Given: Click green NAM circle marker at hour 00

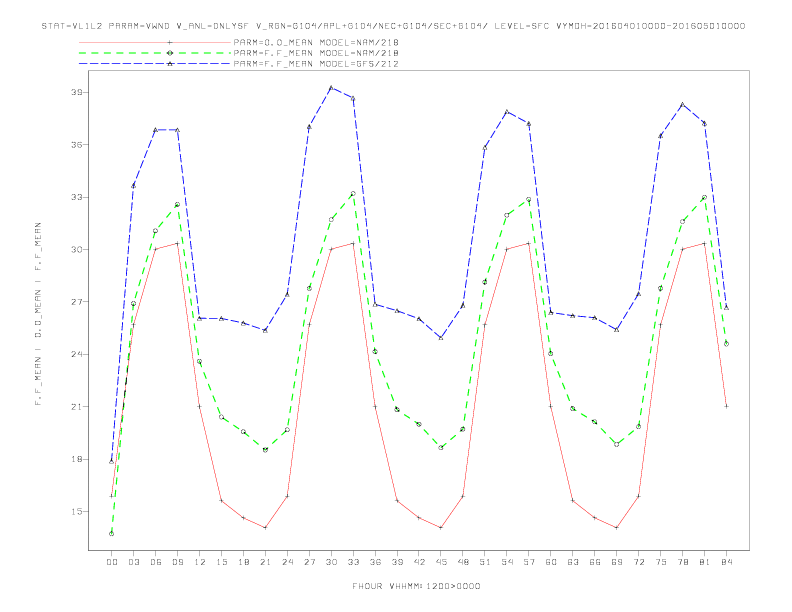Looking at the screenshot, I should pos(112,534).
